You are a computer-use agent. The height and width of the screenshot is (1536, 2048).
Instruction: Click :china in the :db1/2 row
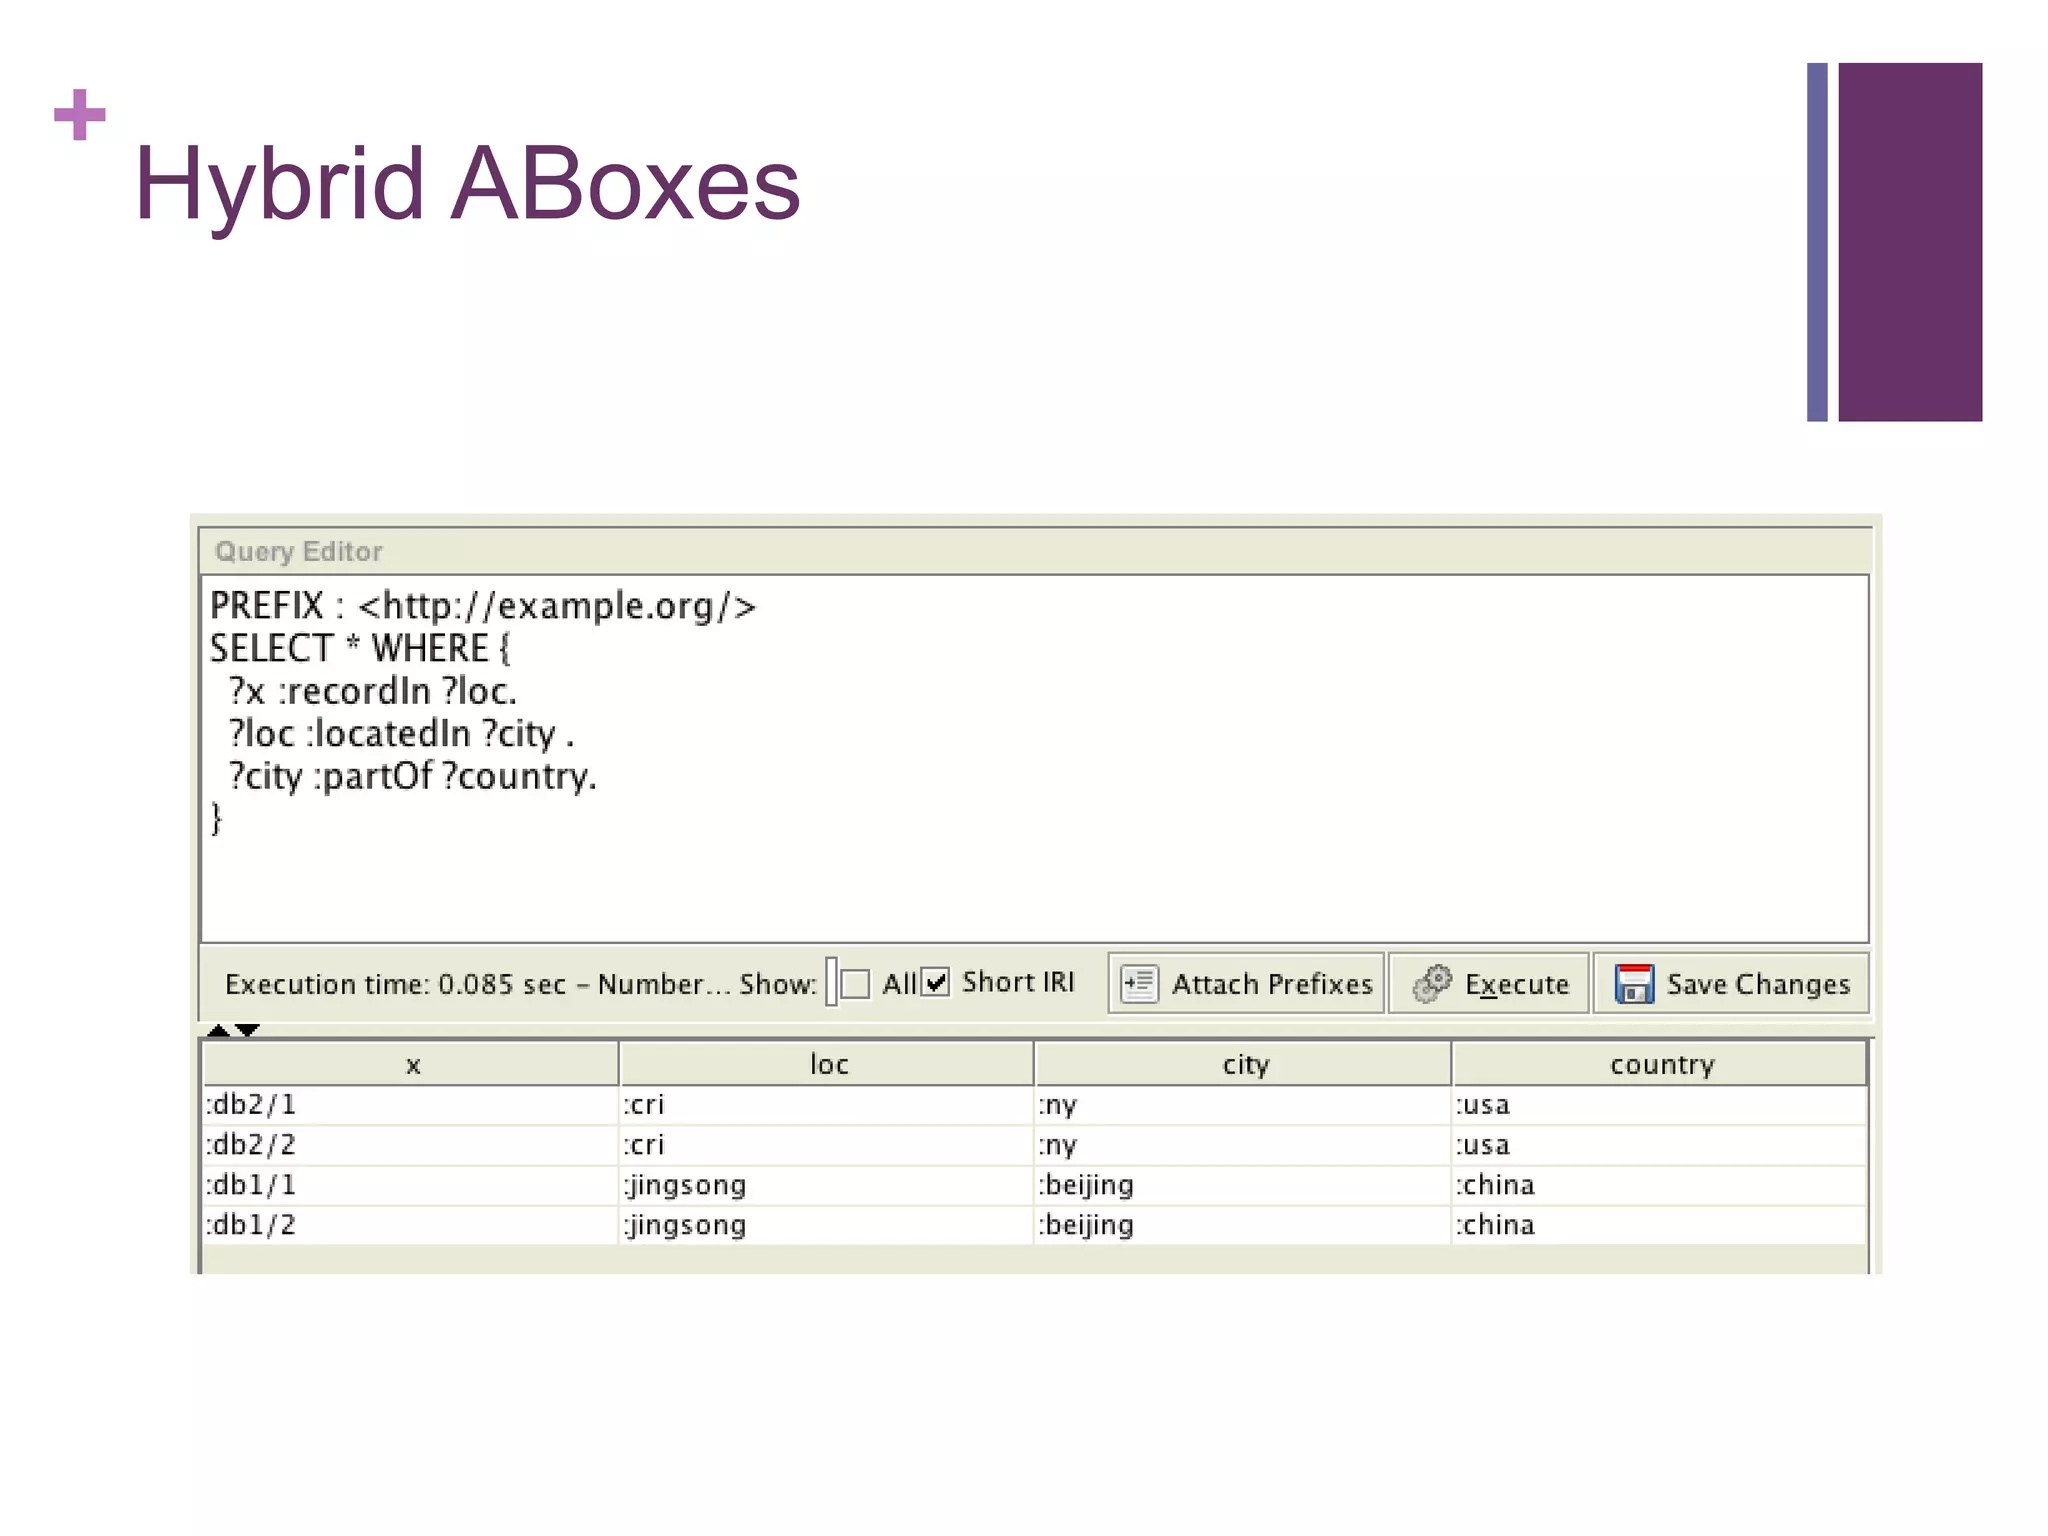click(x=1660, y=1225)
